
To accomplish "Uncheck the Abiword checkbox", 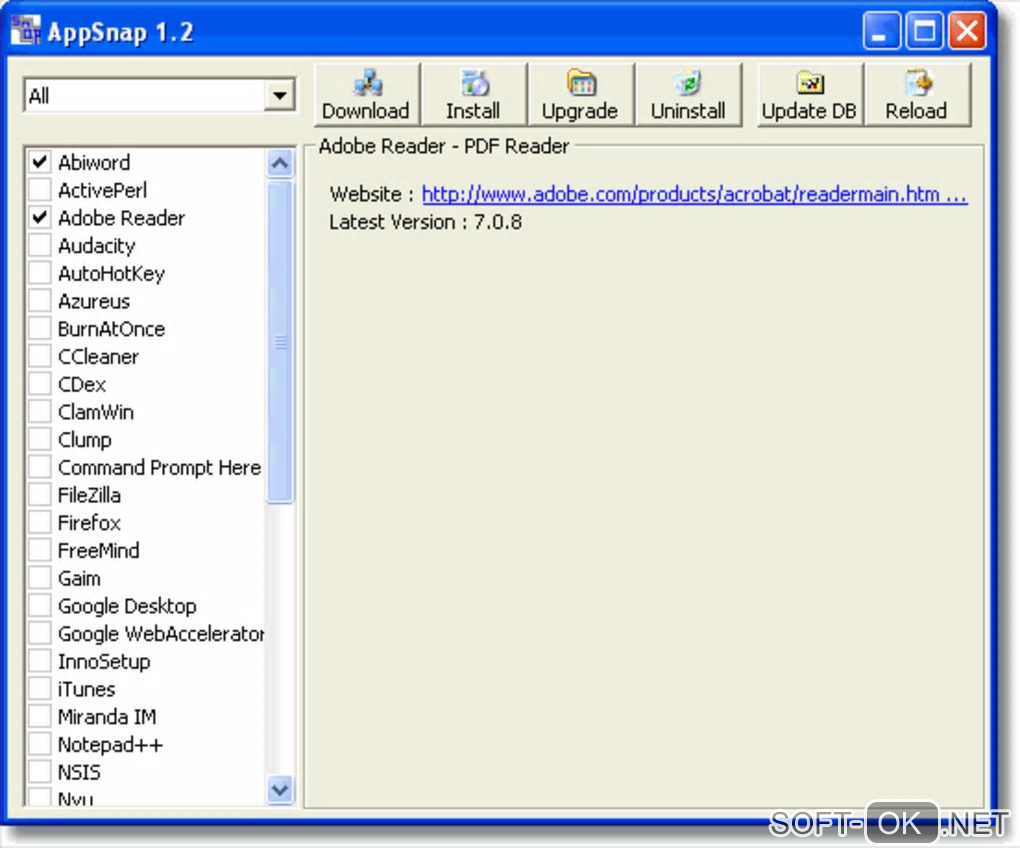I will (40, 161).
